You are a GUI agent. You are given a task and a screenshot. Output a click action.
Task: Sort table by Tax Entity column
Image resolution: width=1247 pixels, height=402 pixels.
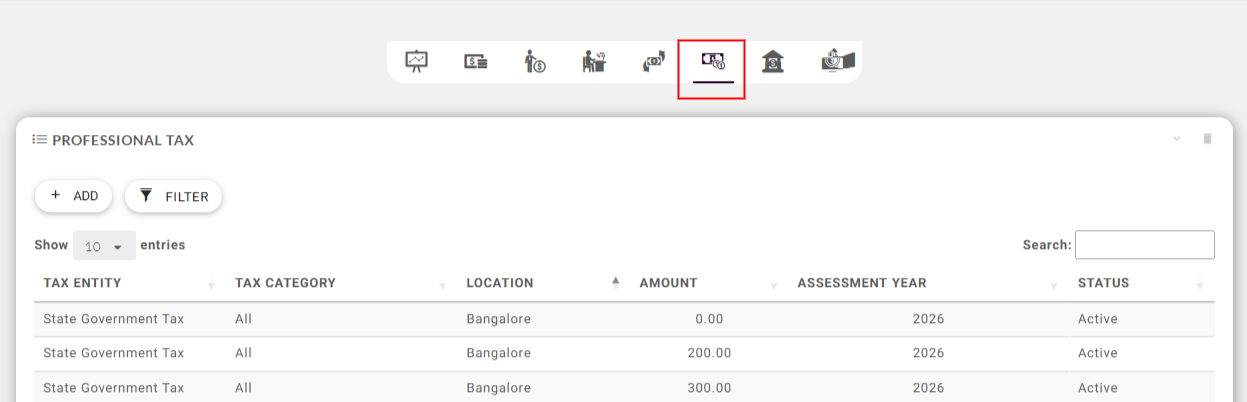click(82, 283)
